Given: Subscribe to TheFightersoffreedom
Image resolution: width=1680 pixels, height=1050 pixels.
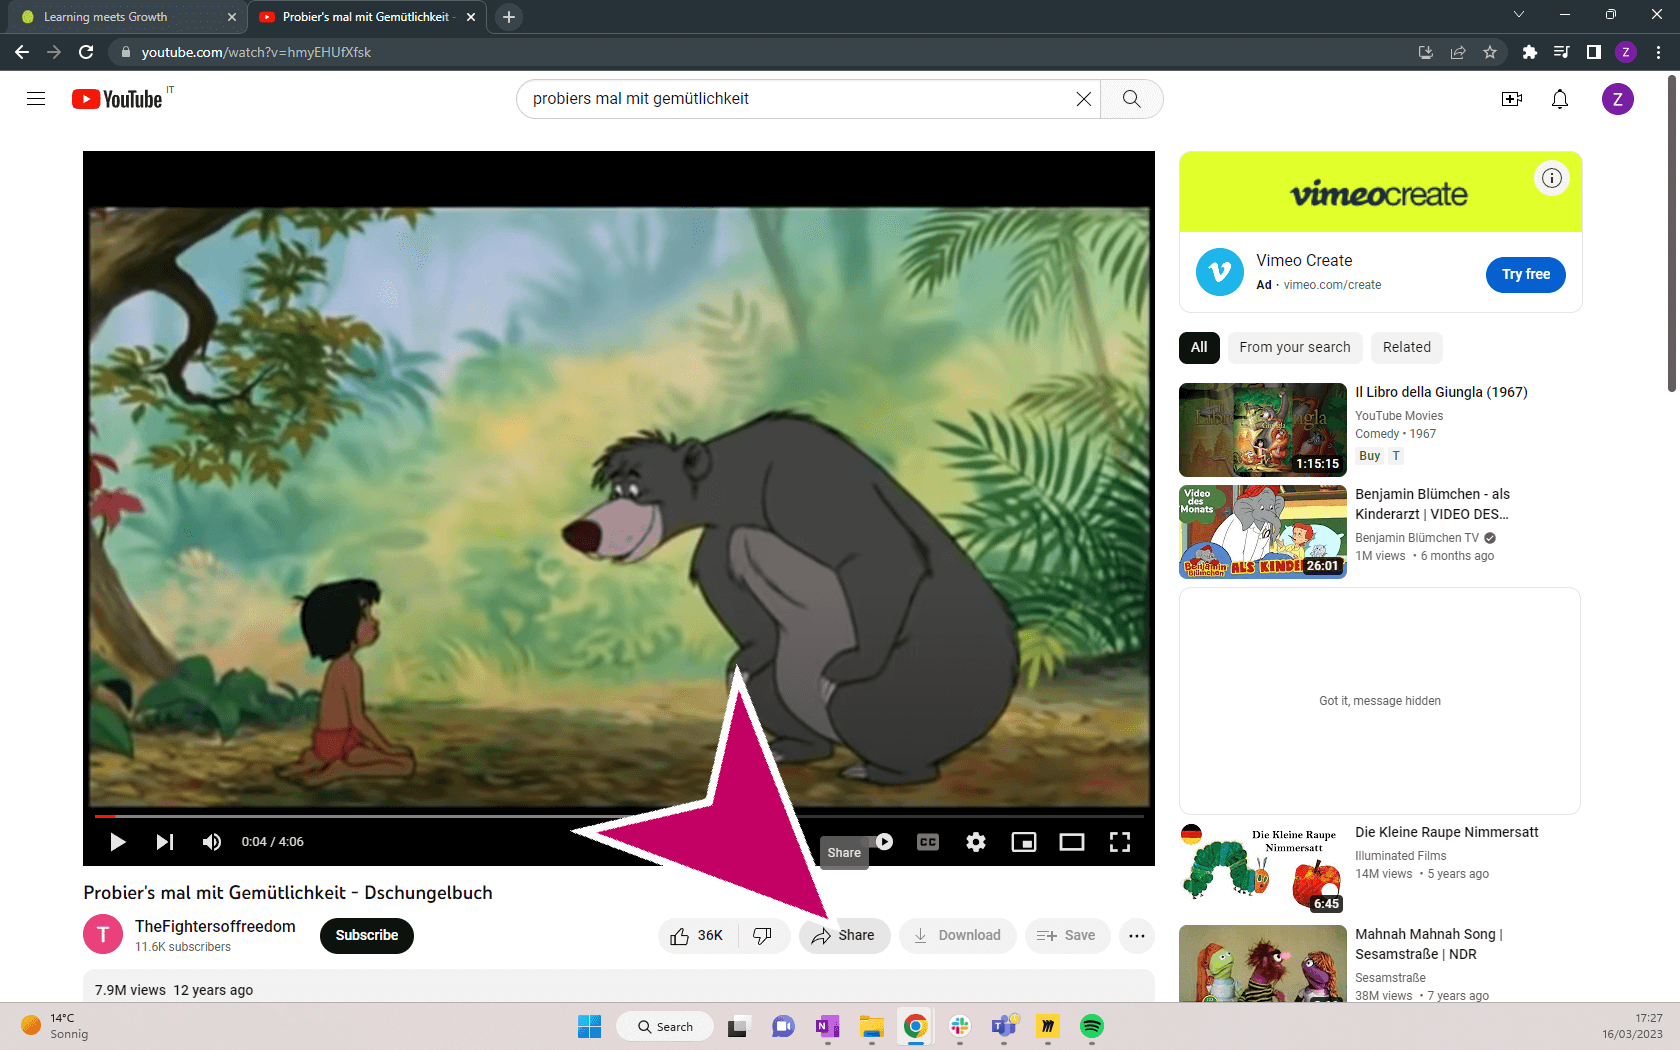Looking at the screenshot, I should point(367,936).
